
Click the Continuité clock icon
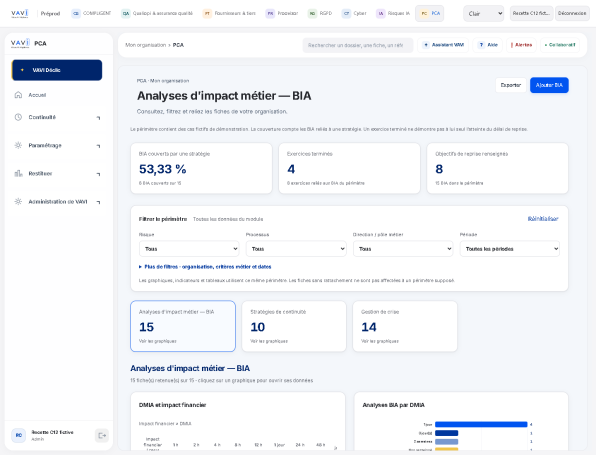point(18,117)
